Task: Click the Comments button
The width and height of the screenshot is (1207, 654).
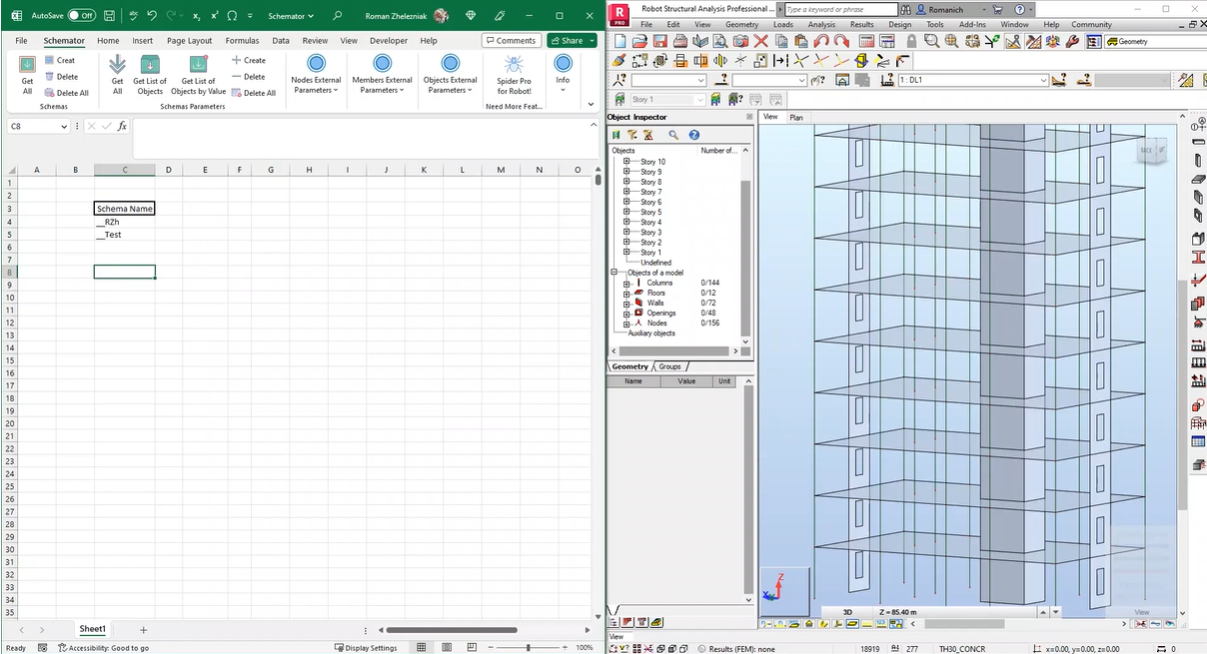Action: (511, 41)
